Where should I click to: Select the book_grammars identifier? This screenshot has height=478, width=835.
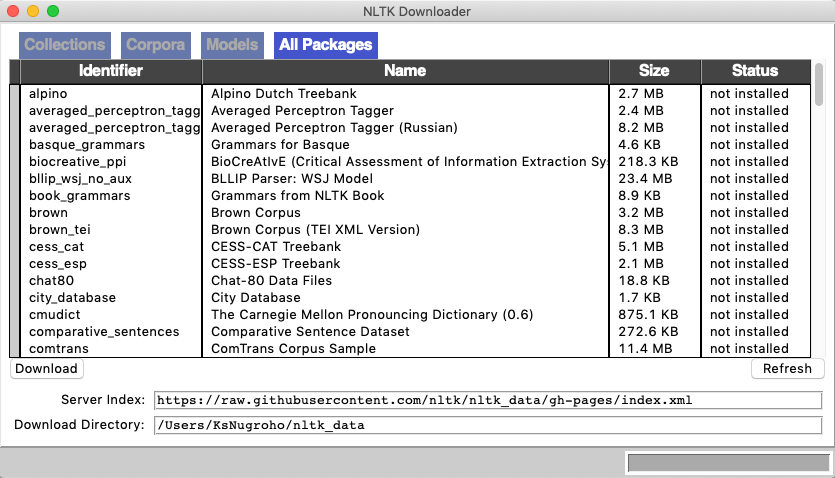(79, 196)
